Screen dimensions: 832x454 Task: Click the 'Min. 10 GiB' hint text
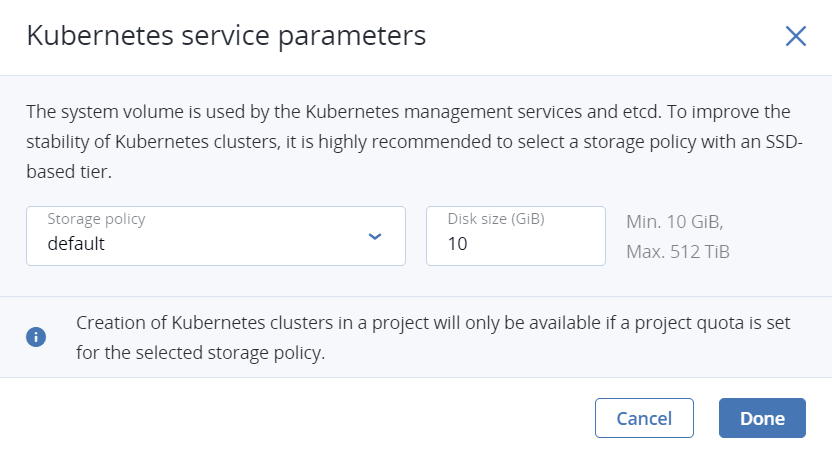coord(673,222)
